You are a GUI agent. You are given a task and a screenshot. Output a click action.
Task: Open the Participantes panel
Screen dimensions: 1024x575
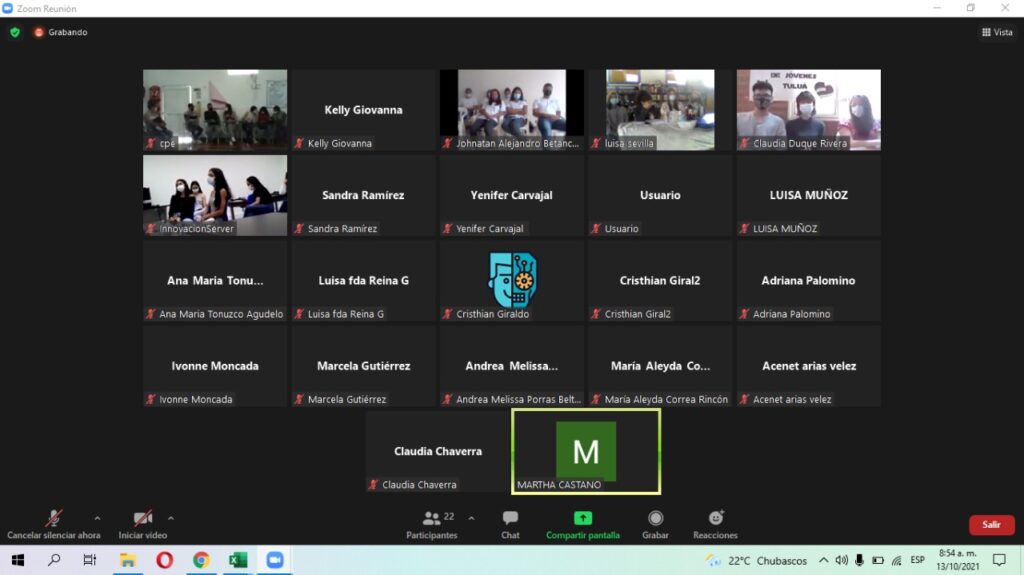(432, 523)
